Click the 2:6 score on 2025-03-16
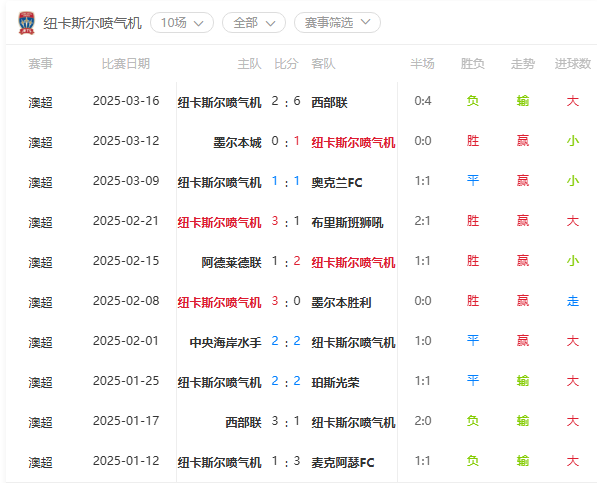597x483 pixels. 286,102
